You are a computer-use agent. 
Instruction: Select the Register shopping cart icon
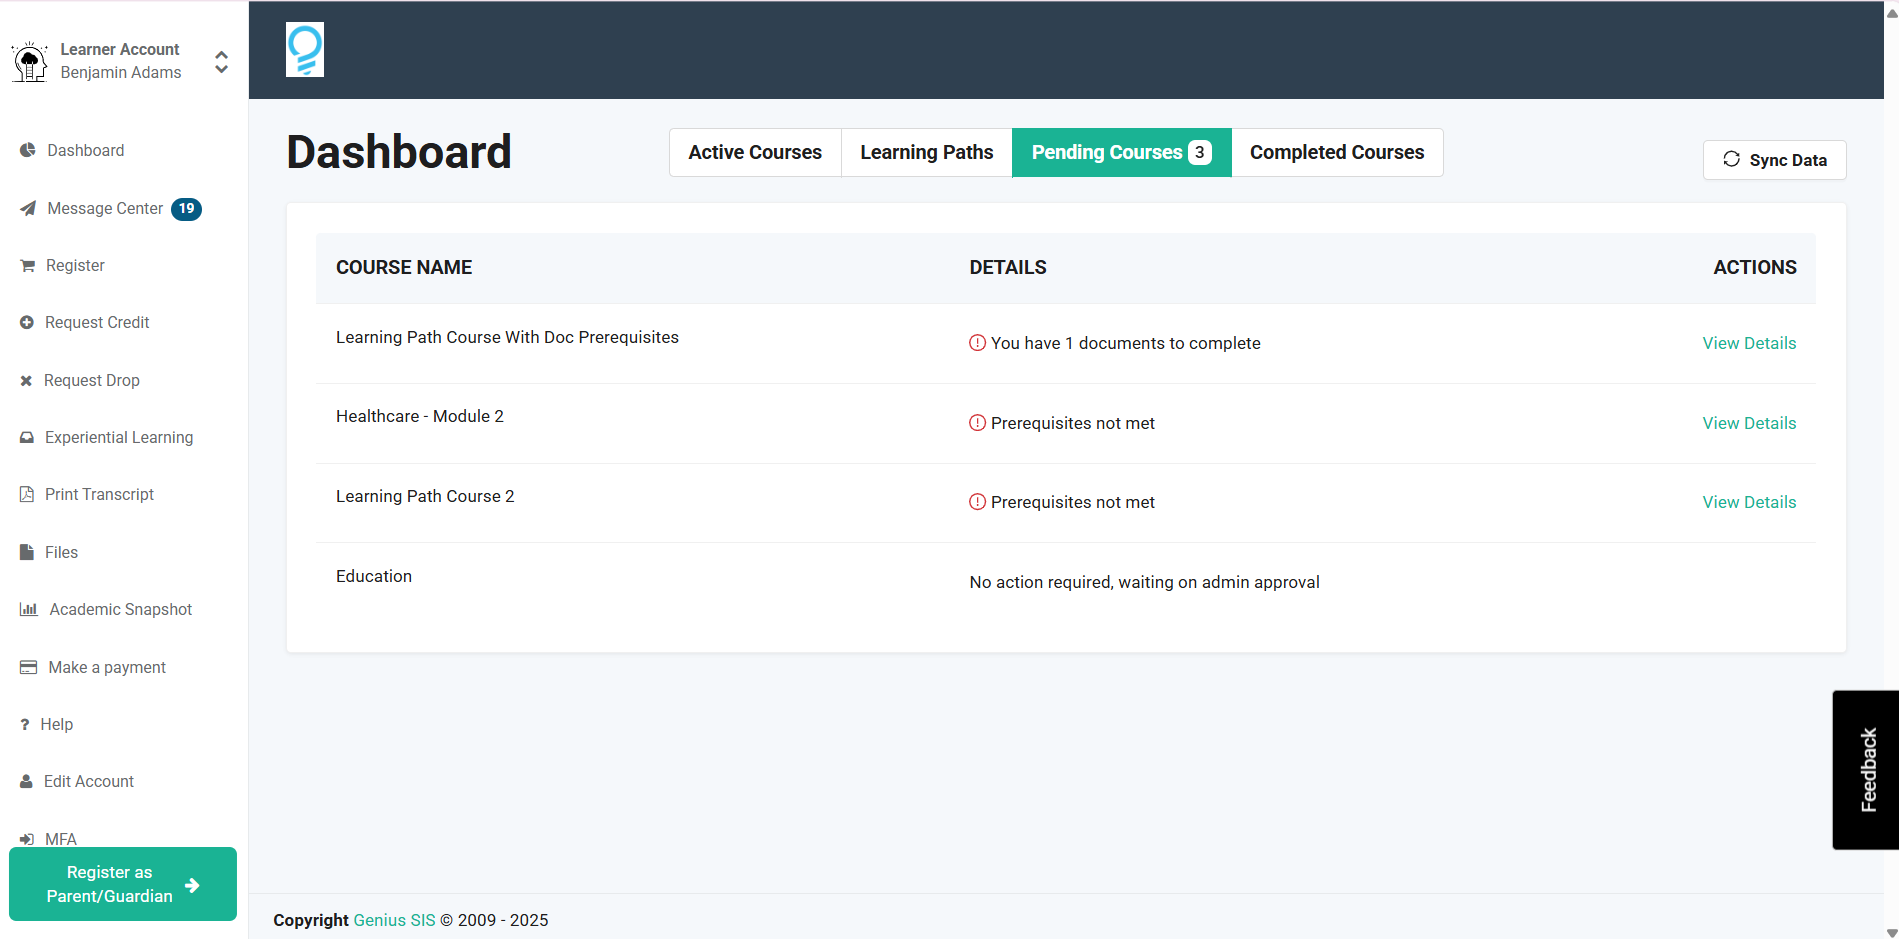coord(25,265)
